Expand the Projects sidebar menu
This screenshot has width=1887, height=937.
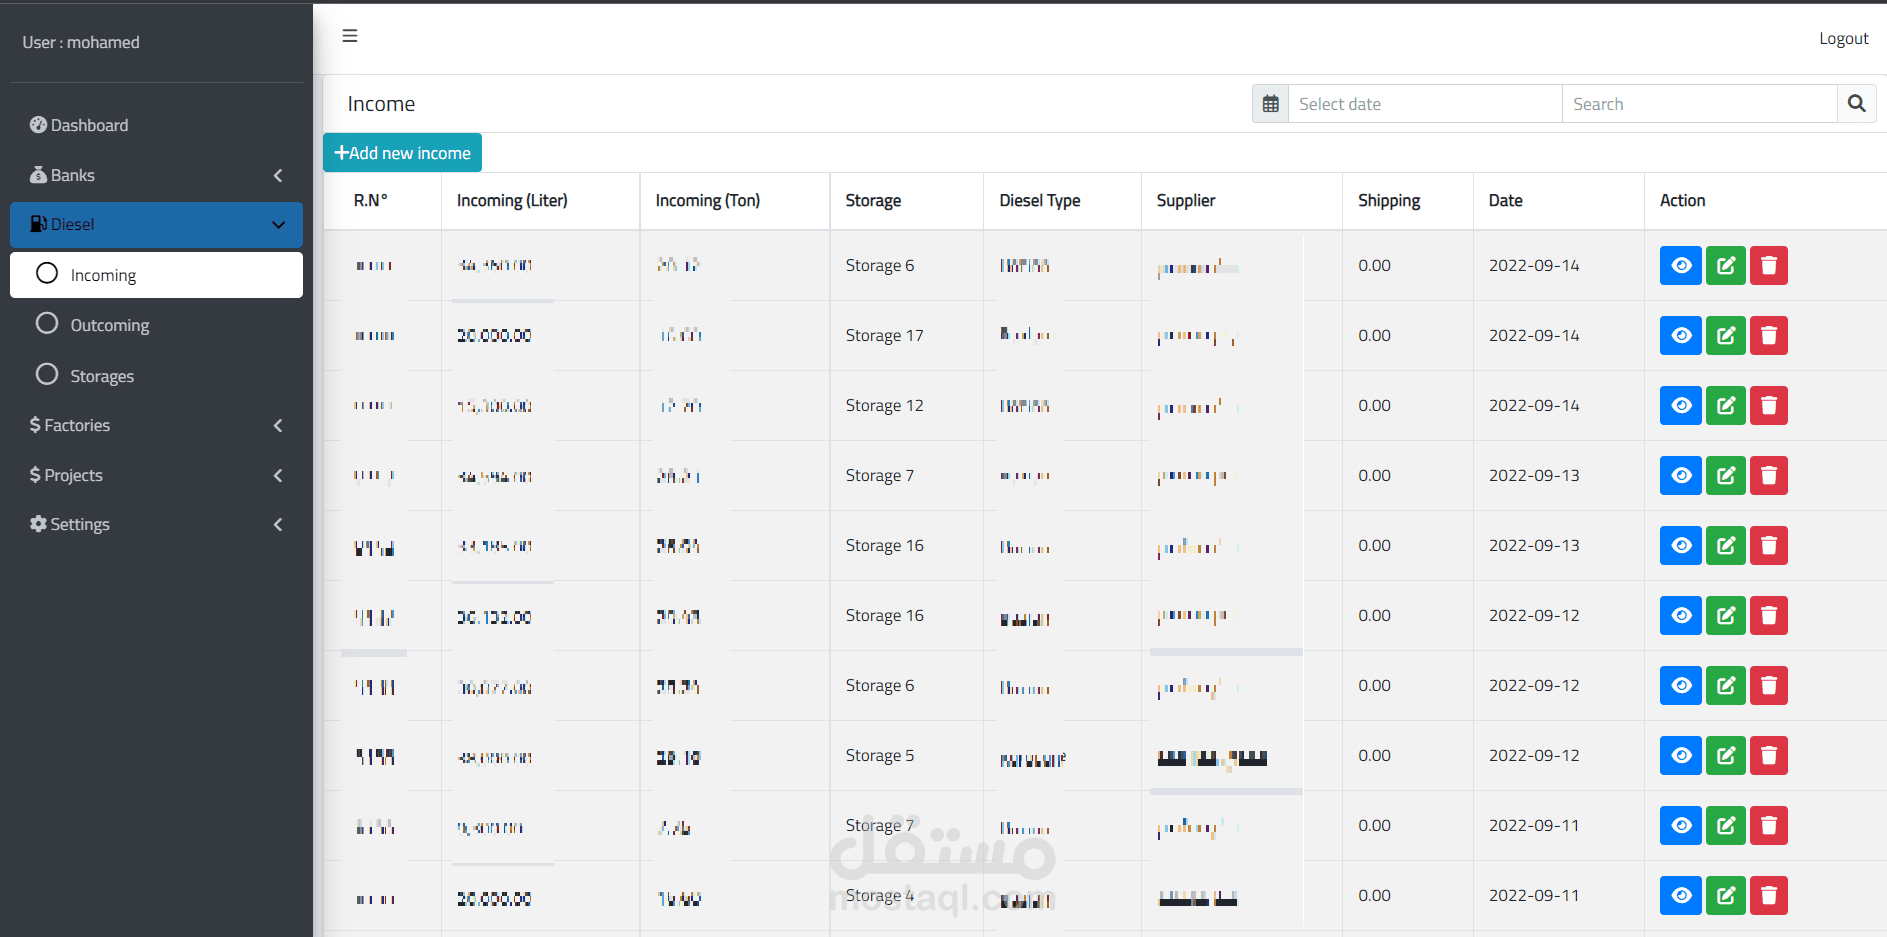[x=156, y=475]
